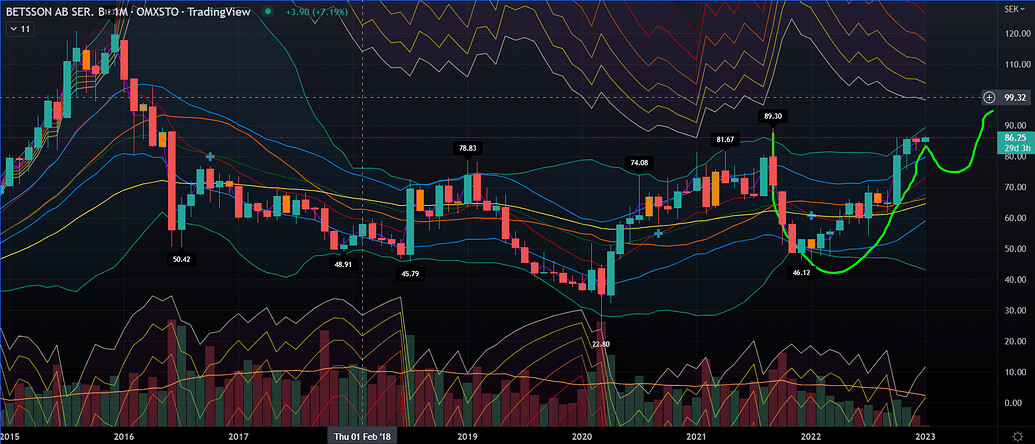1035x444 pixels.
Task: Click the 2020 label on time axis
Action: 583,436
